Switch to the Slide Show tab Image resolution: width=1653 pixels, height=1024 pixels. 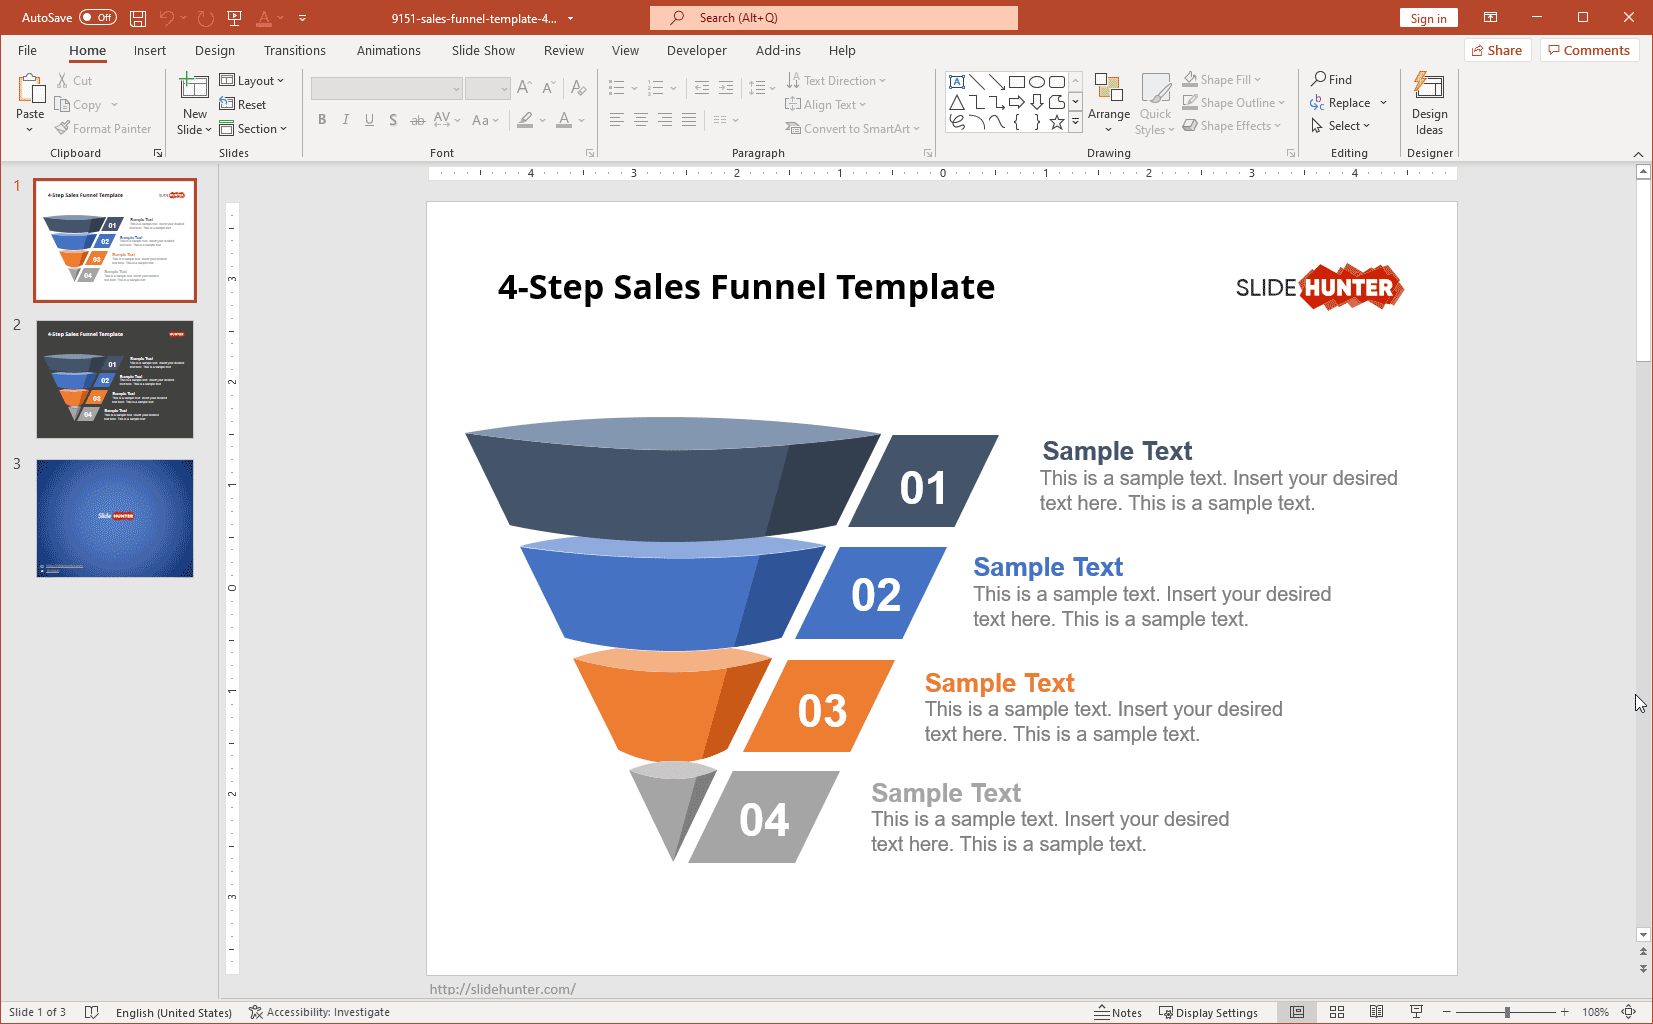(x=483, y=51)
